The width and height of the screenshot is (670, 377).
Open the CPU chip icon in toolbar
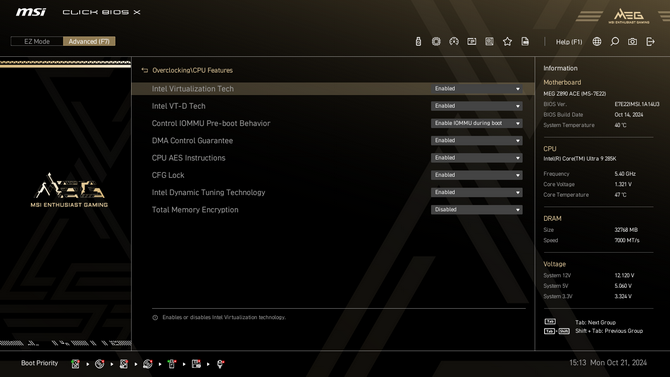pyautogui.click(x=436, y=41)
